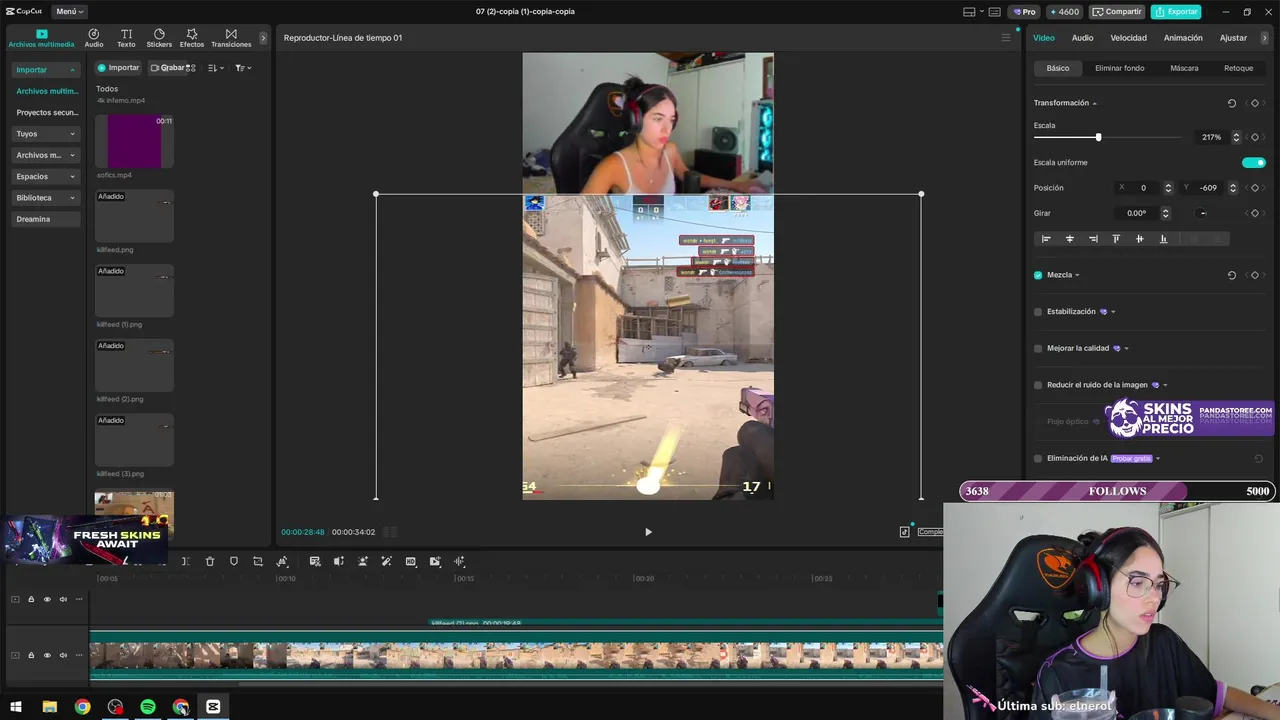Click the split clip icon in timeline toolbar

(x=185, y=561)
